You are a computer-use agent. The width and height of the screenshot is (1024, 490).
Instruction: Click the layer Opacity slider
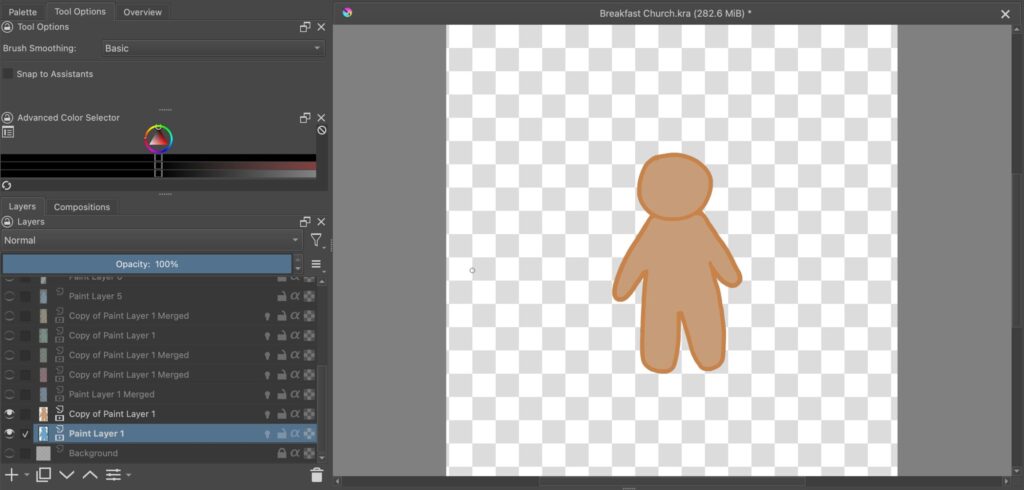tap(146, 264)
